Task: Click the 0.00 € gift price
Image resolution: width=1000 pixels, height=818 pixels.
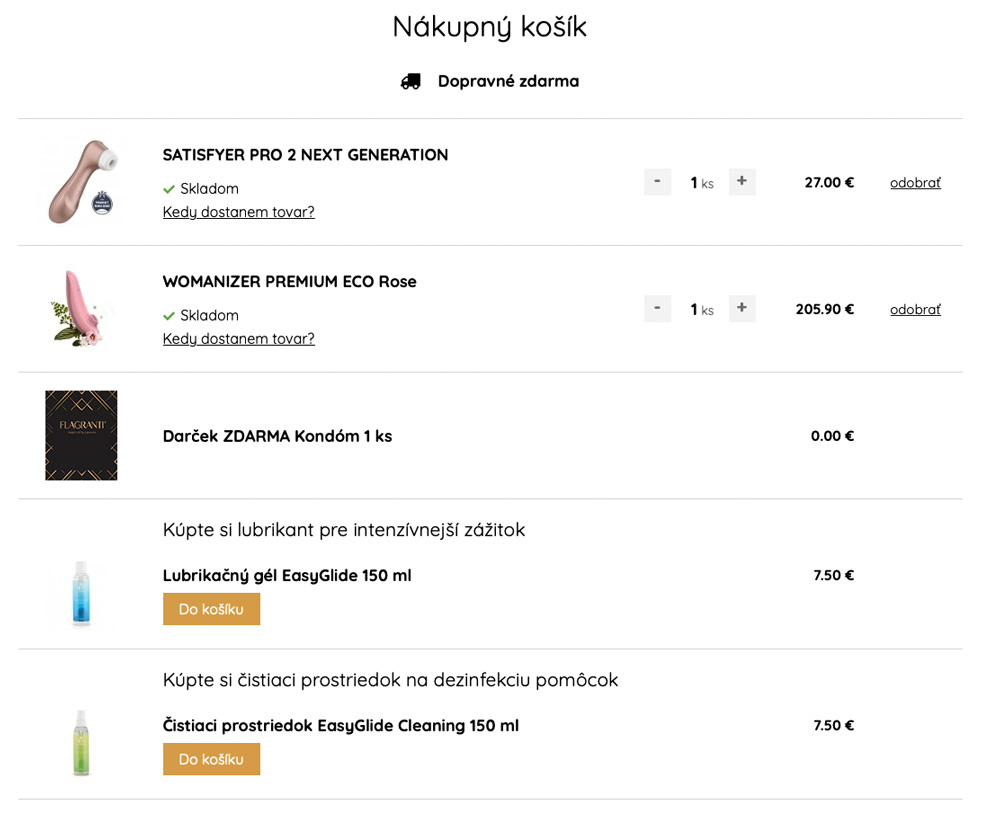Action: [x=832, y=437]
